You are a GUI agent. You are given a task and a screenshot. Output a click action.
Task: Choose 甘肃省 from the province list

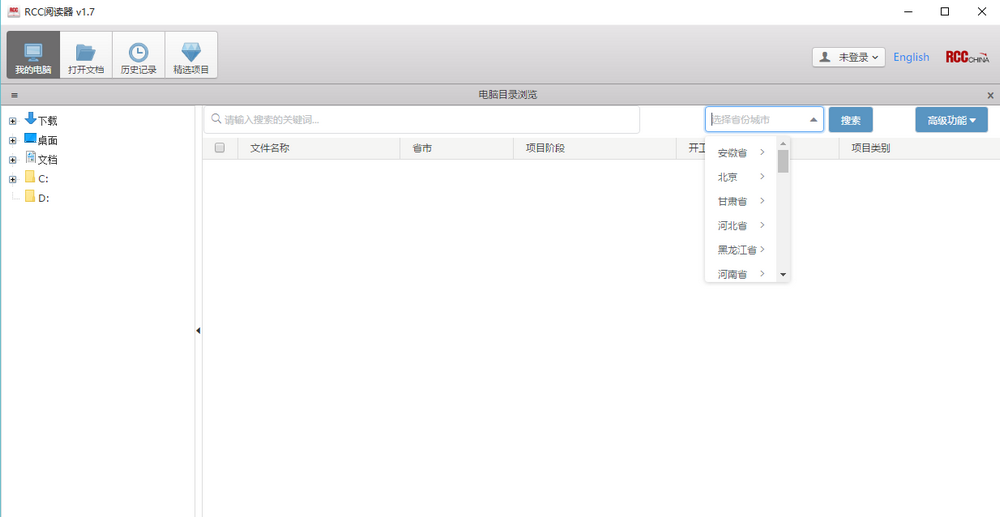pyautogui.click(x=732, y=201)
